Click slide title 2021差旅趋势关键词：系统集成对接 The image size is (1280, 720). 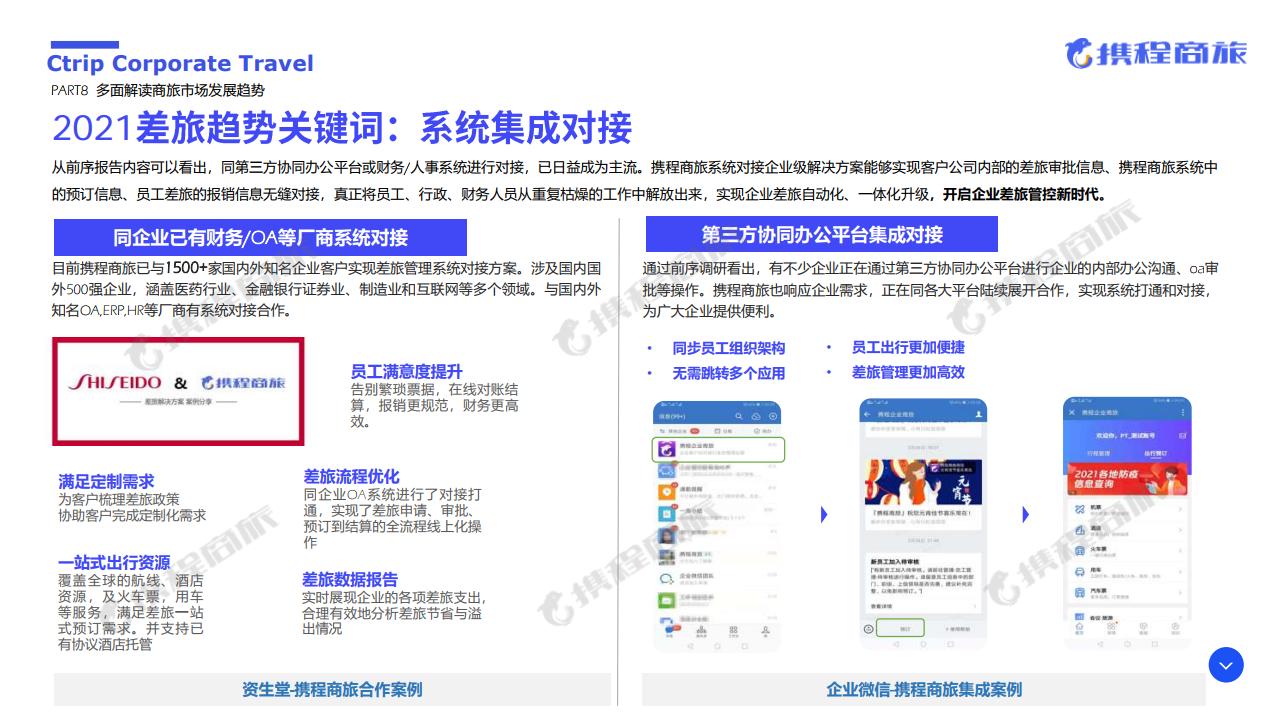click(342, 129)
